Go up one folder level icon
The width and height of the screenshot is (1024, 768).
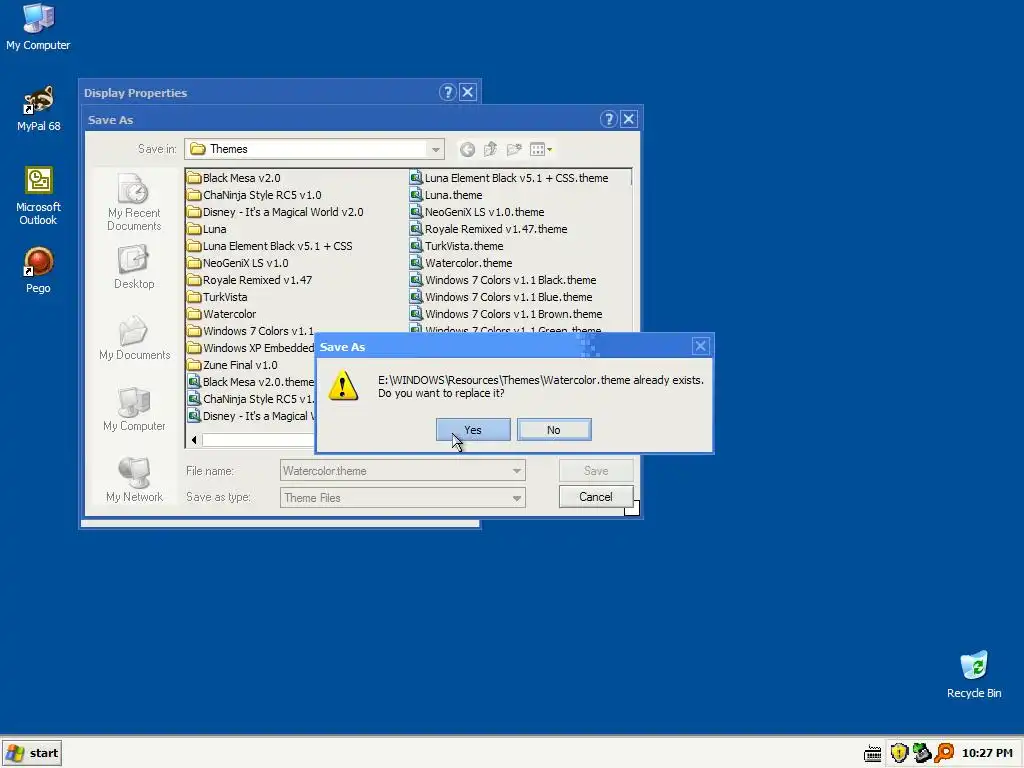[x=490, y=150]
